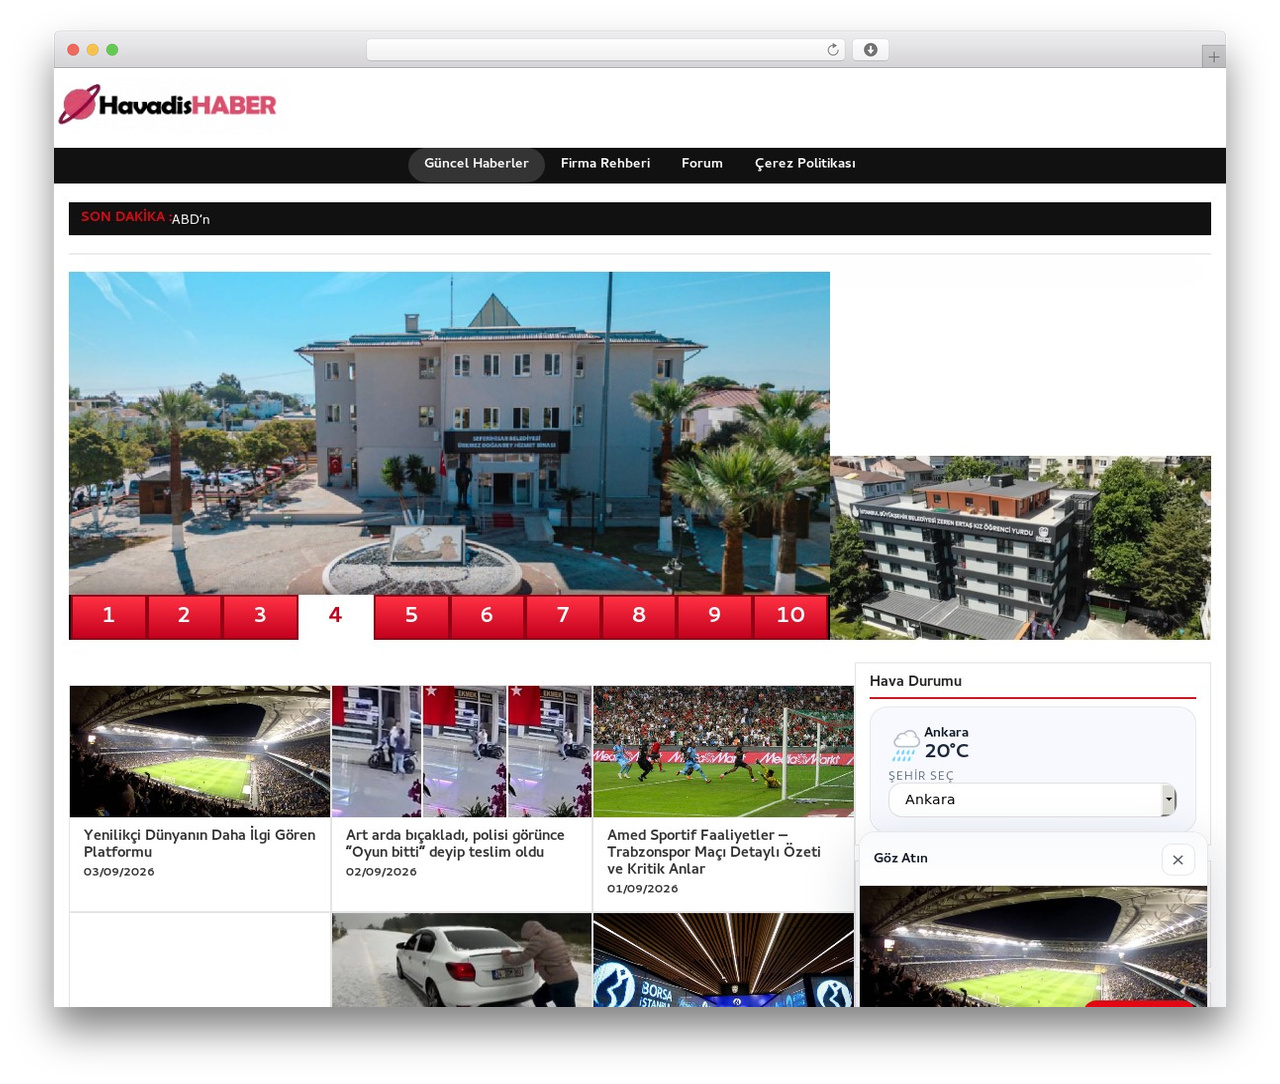Open the Ankara city selection dropdown
Image resolution: width=1280 pixels, height=1084 pixels.
(1032, 800)
